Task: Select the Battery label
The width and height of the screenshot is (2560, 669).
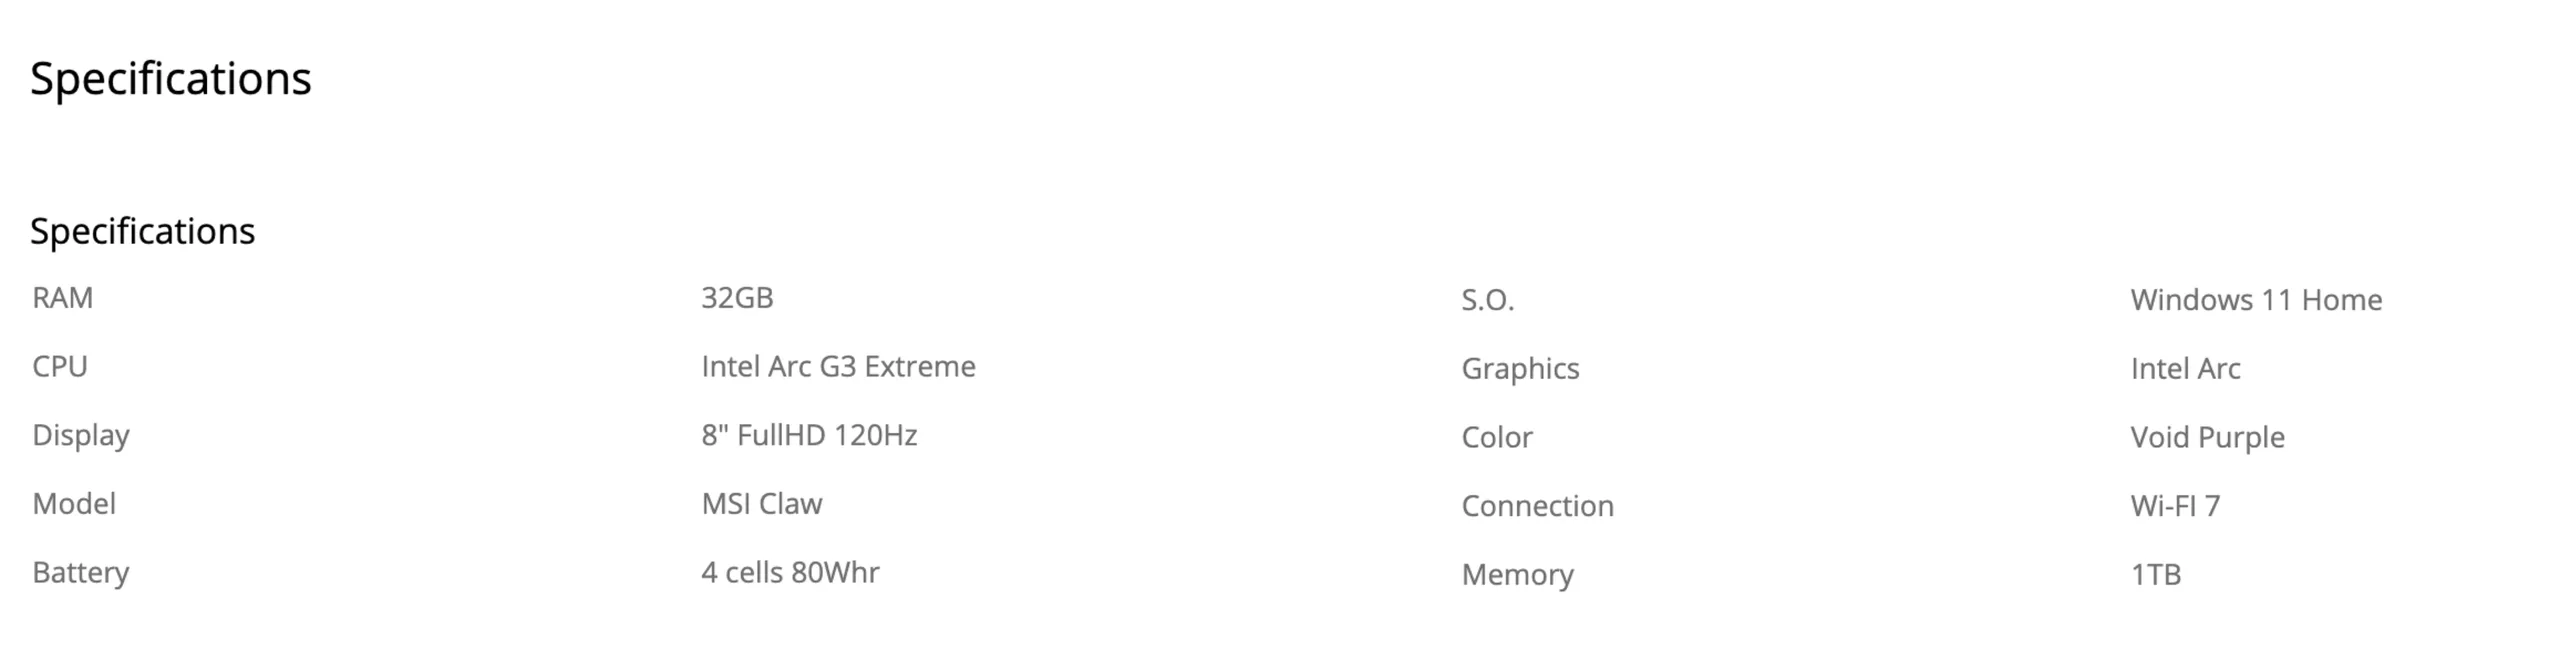Action: point(81,573)
